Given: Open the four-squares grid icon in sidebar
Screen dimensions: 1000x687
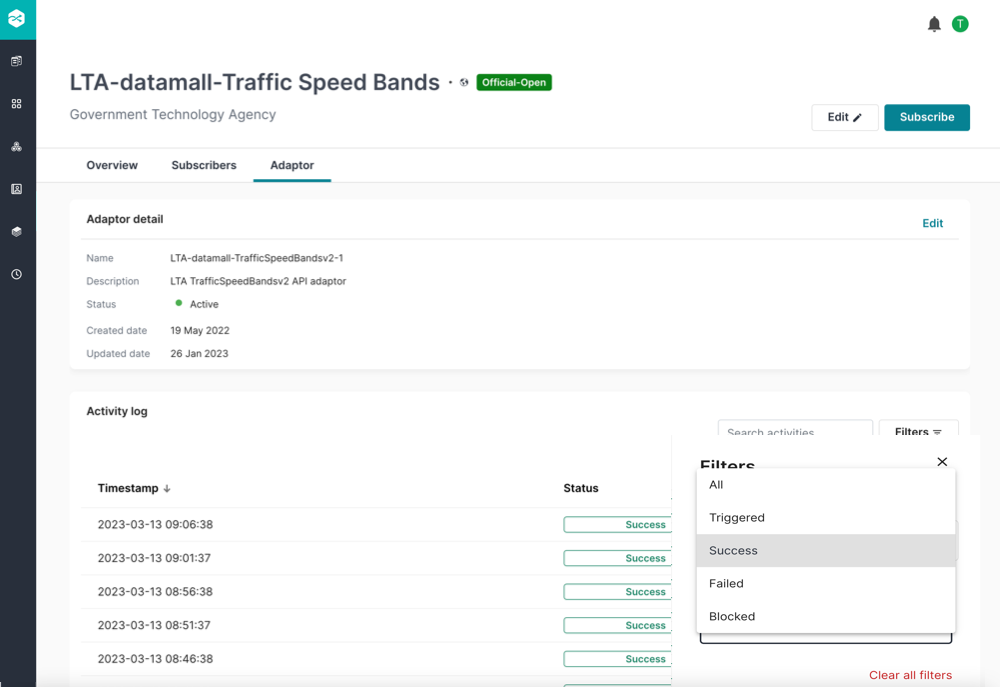Looking at the screenshot, I should point(17,104).
